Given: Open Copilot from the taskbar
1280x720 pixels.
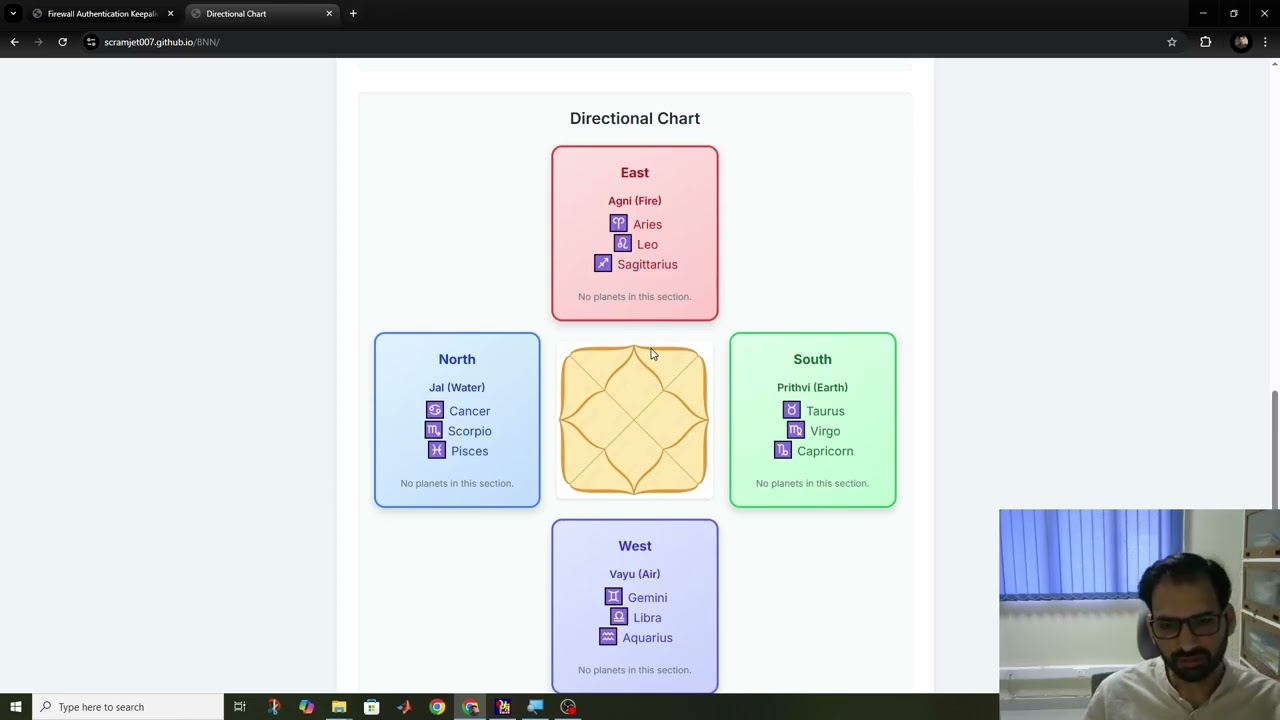Looking at the screenshot, I should click(306, 707).
